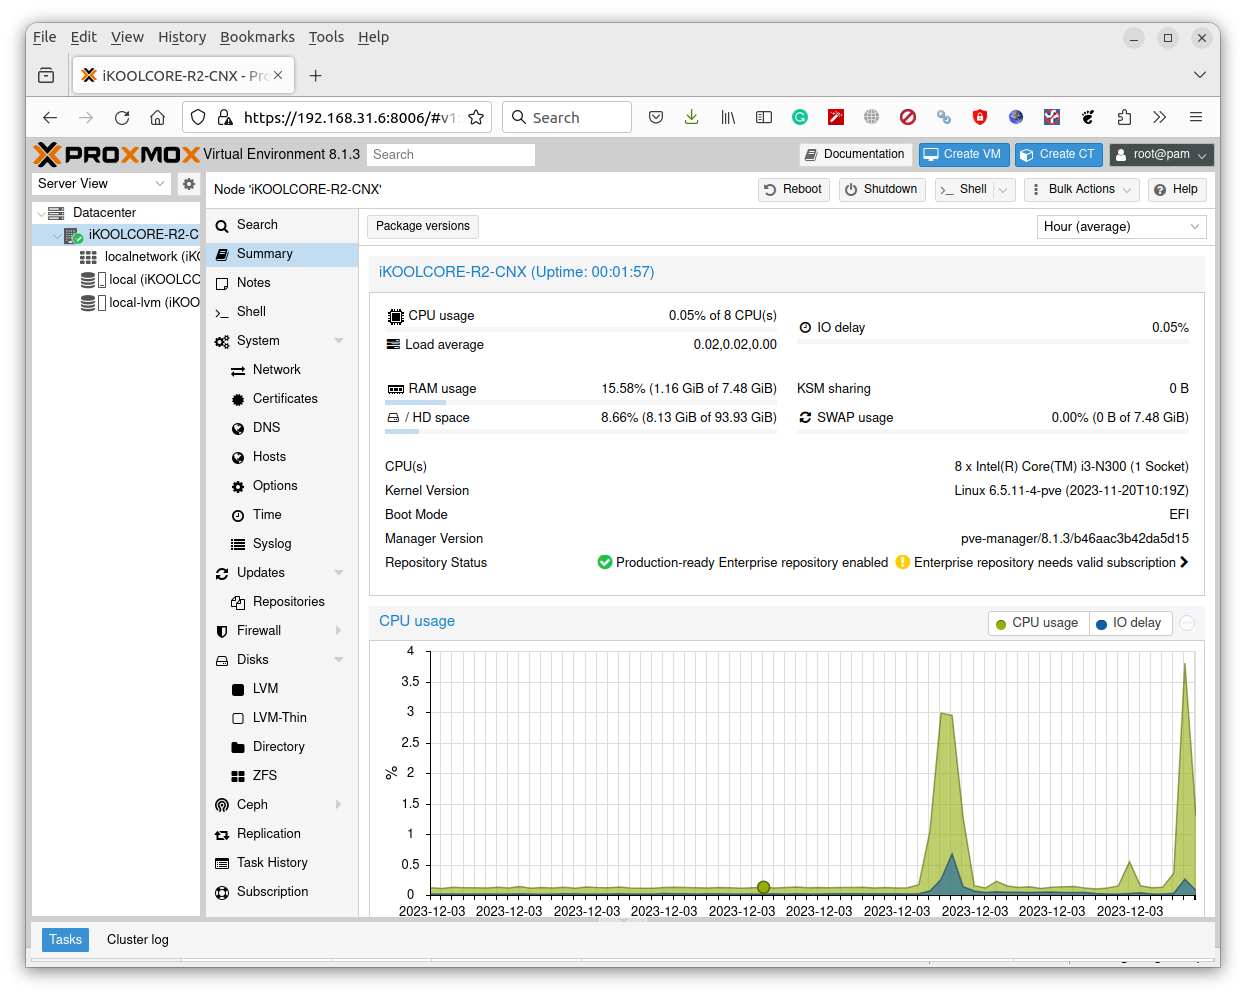Open Firefox list all tabs chevron
Viewport: 1246px width, 996px height.
pyautogui.click(x=1199, y=75)
